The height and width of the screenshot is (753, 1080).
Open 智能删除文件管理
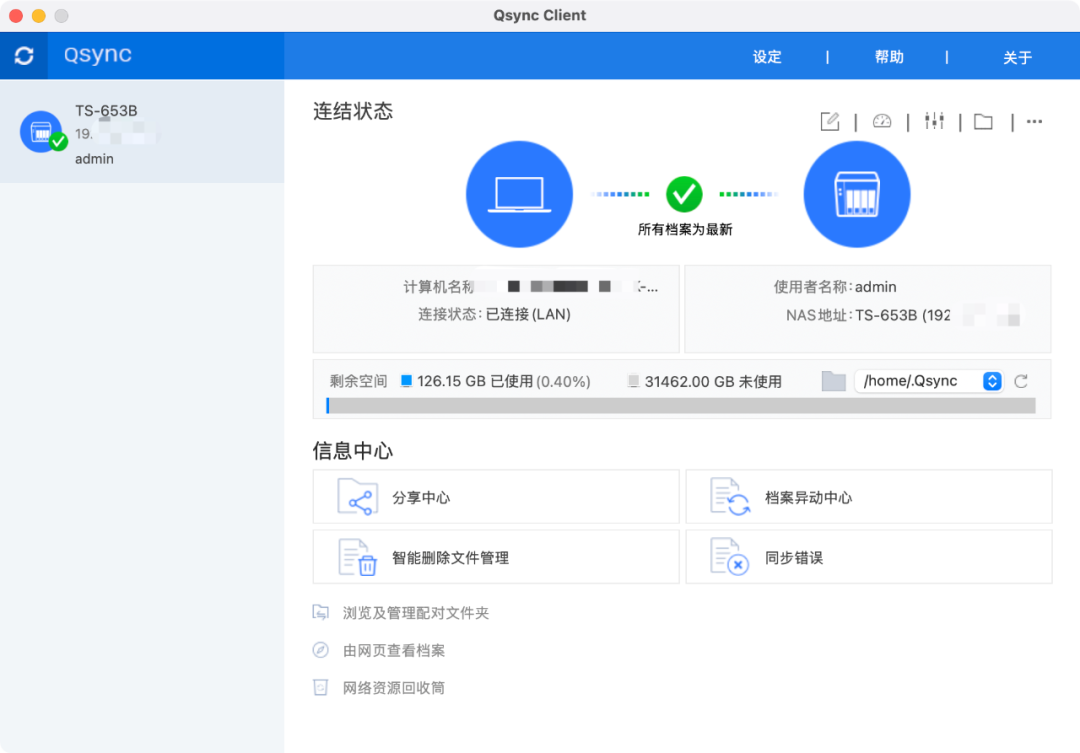pyautogui.click(x=496, y=557)
